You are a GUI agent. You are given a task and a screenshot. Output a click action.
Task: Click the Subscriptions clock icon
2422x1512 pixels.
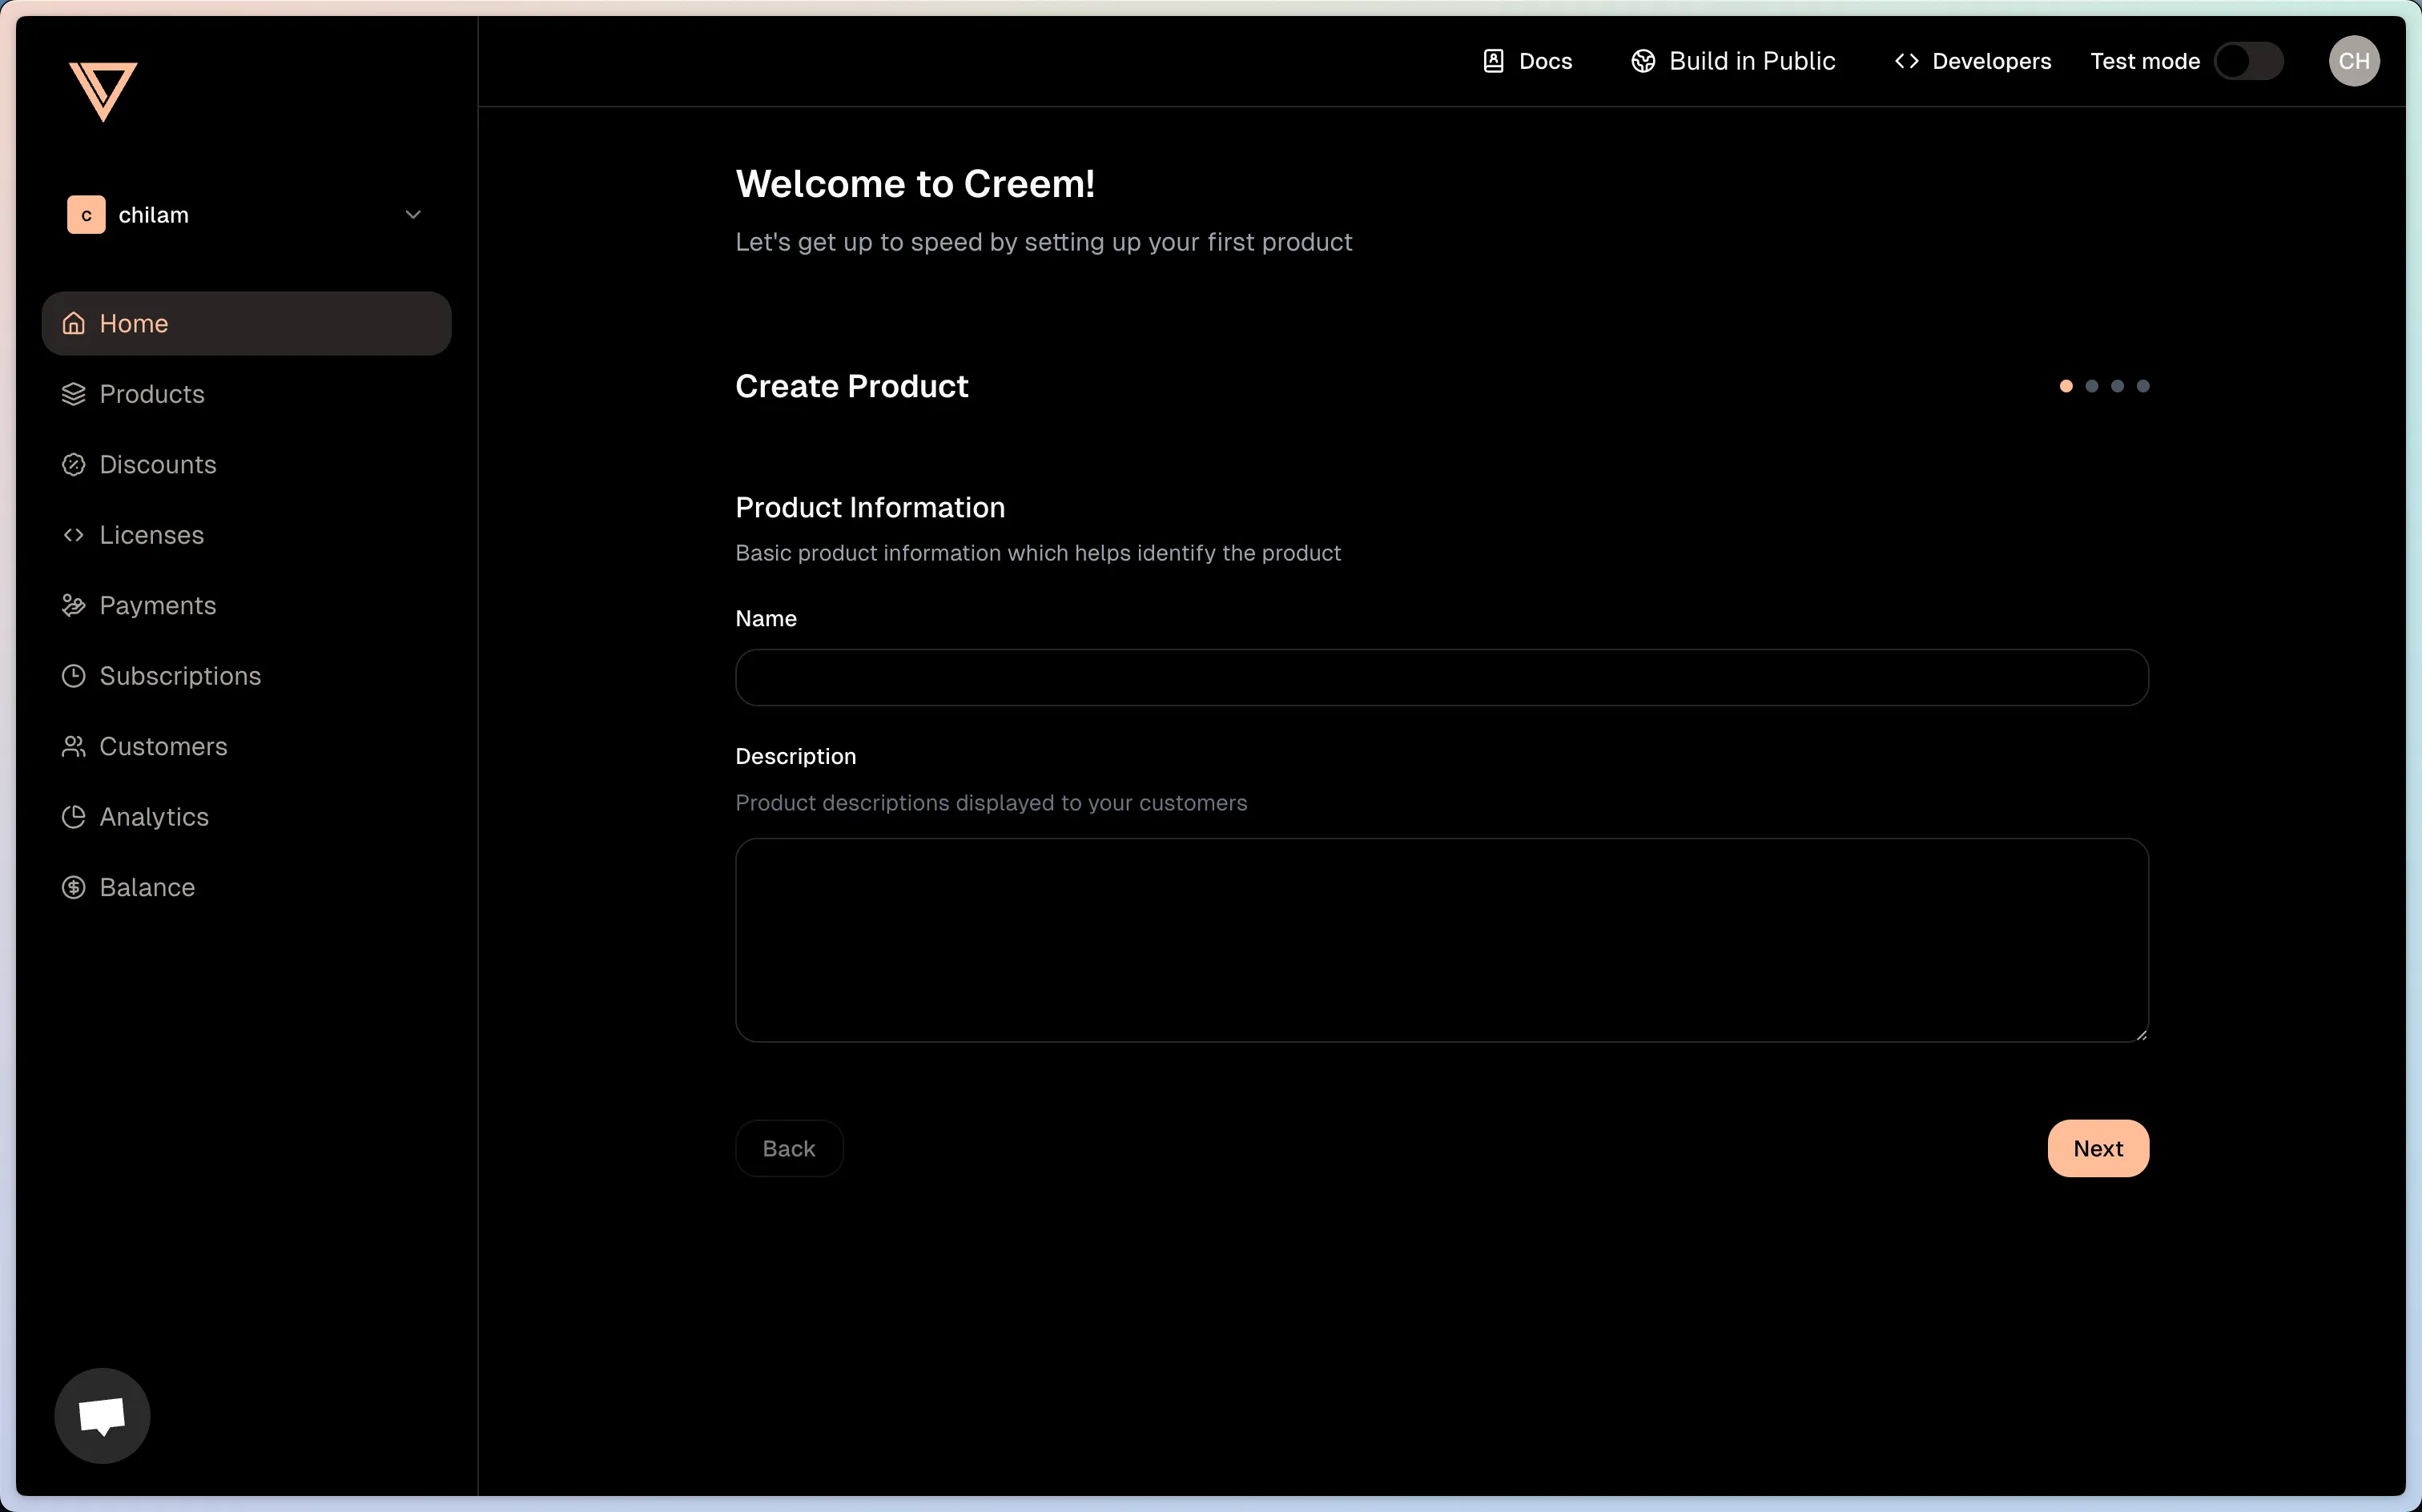pyautogui.click(x=73, y=676)
